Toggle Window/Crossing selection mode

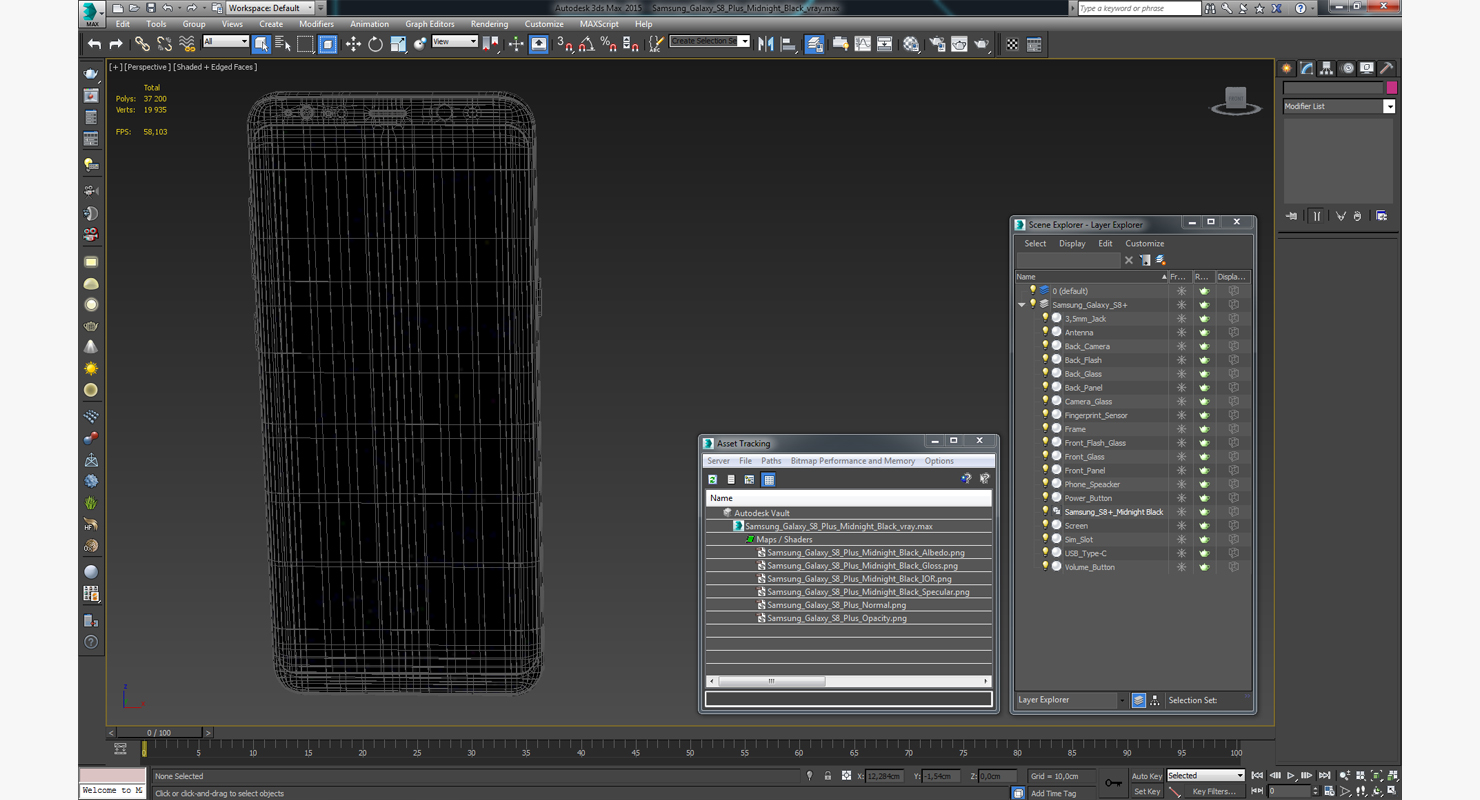pos(328,44)
